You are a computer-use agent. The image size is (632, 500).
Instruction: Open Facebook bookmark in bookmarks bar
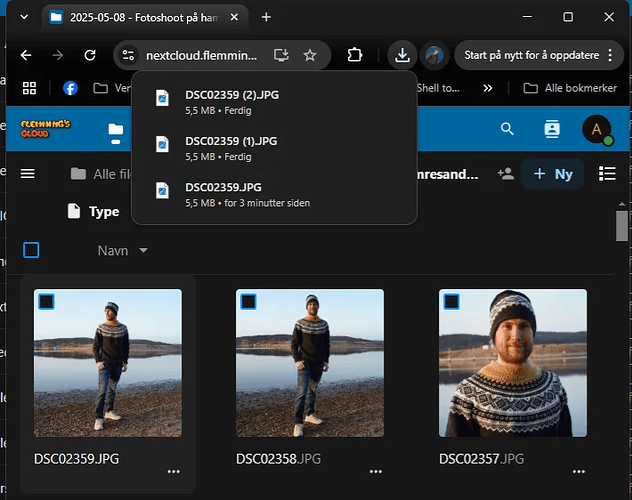[71, 88]
